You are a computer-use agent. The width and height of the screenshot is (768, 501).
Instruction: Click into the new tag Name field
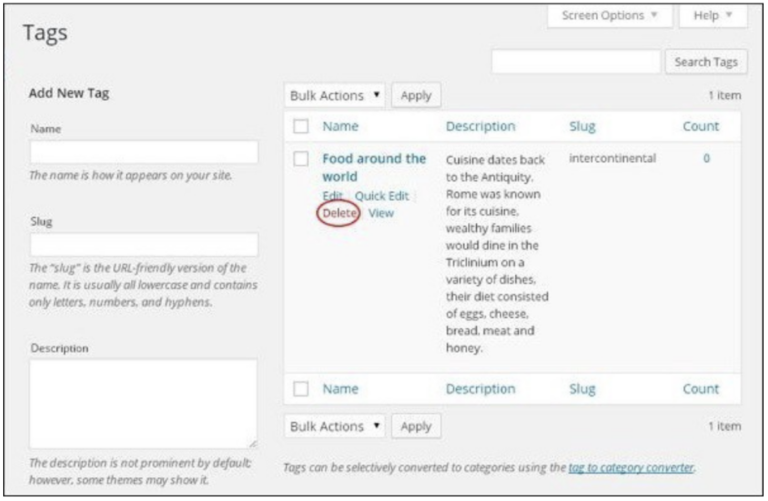click(144, 152)
